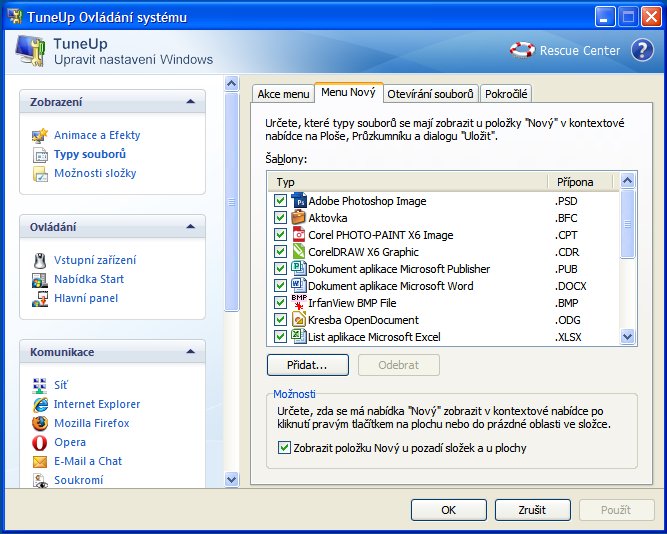Uncheck the Adobe Photoshop Image checkbox

[x=280, y=200]
